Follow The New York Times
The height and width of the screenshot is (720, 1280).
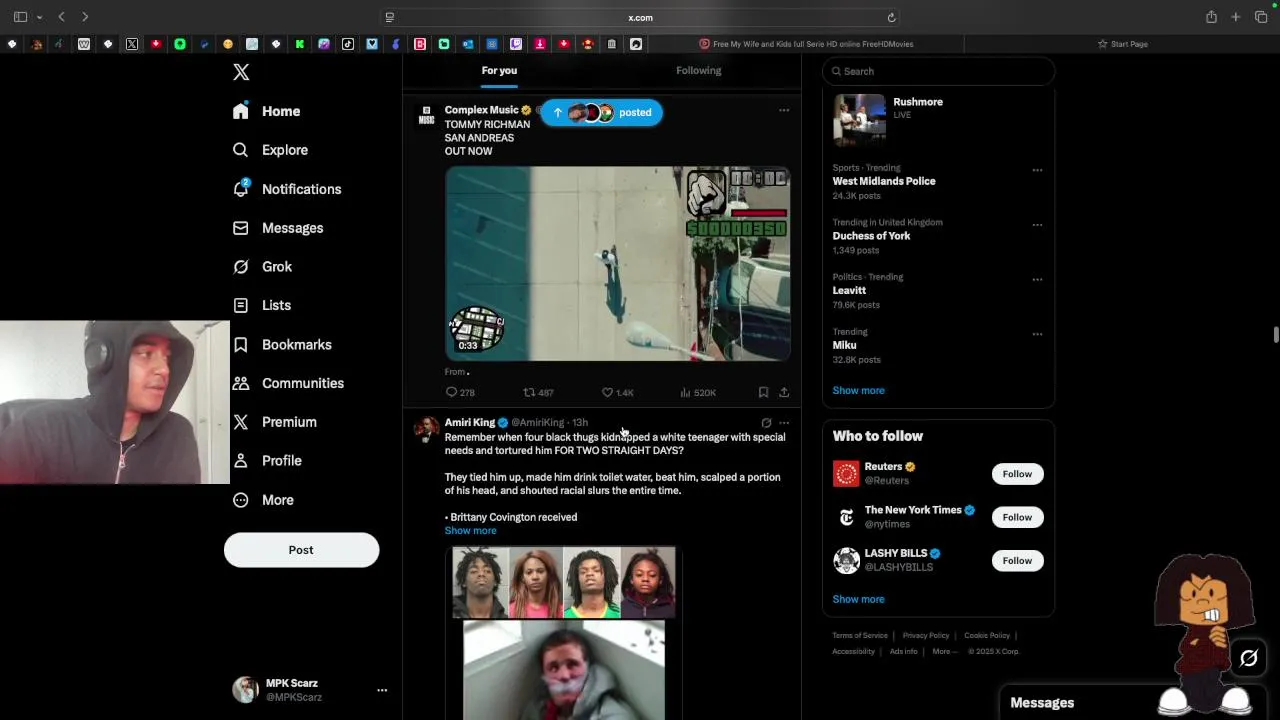(1017, 517)
